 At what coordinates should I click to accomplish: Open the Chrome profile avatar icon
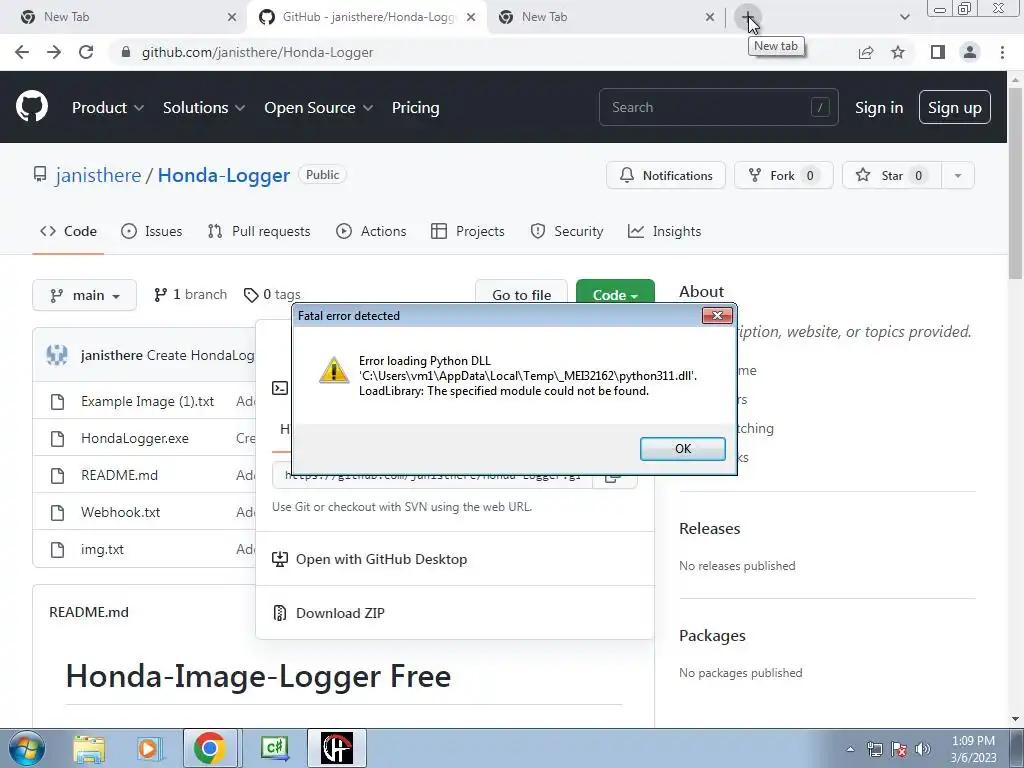click(970, 52)
